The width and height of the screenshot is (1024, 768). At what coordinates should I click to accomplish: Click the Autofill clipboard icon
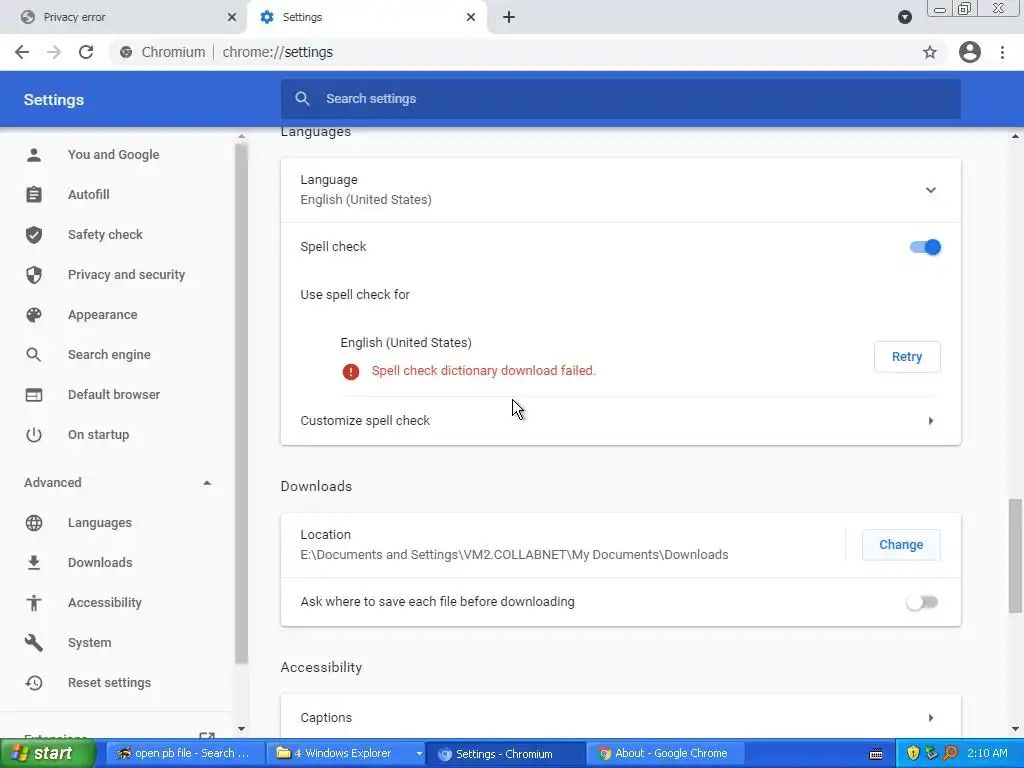coord(34,195)
